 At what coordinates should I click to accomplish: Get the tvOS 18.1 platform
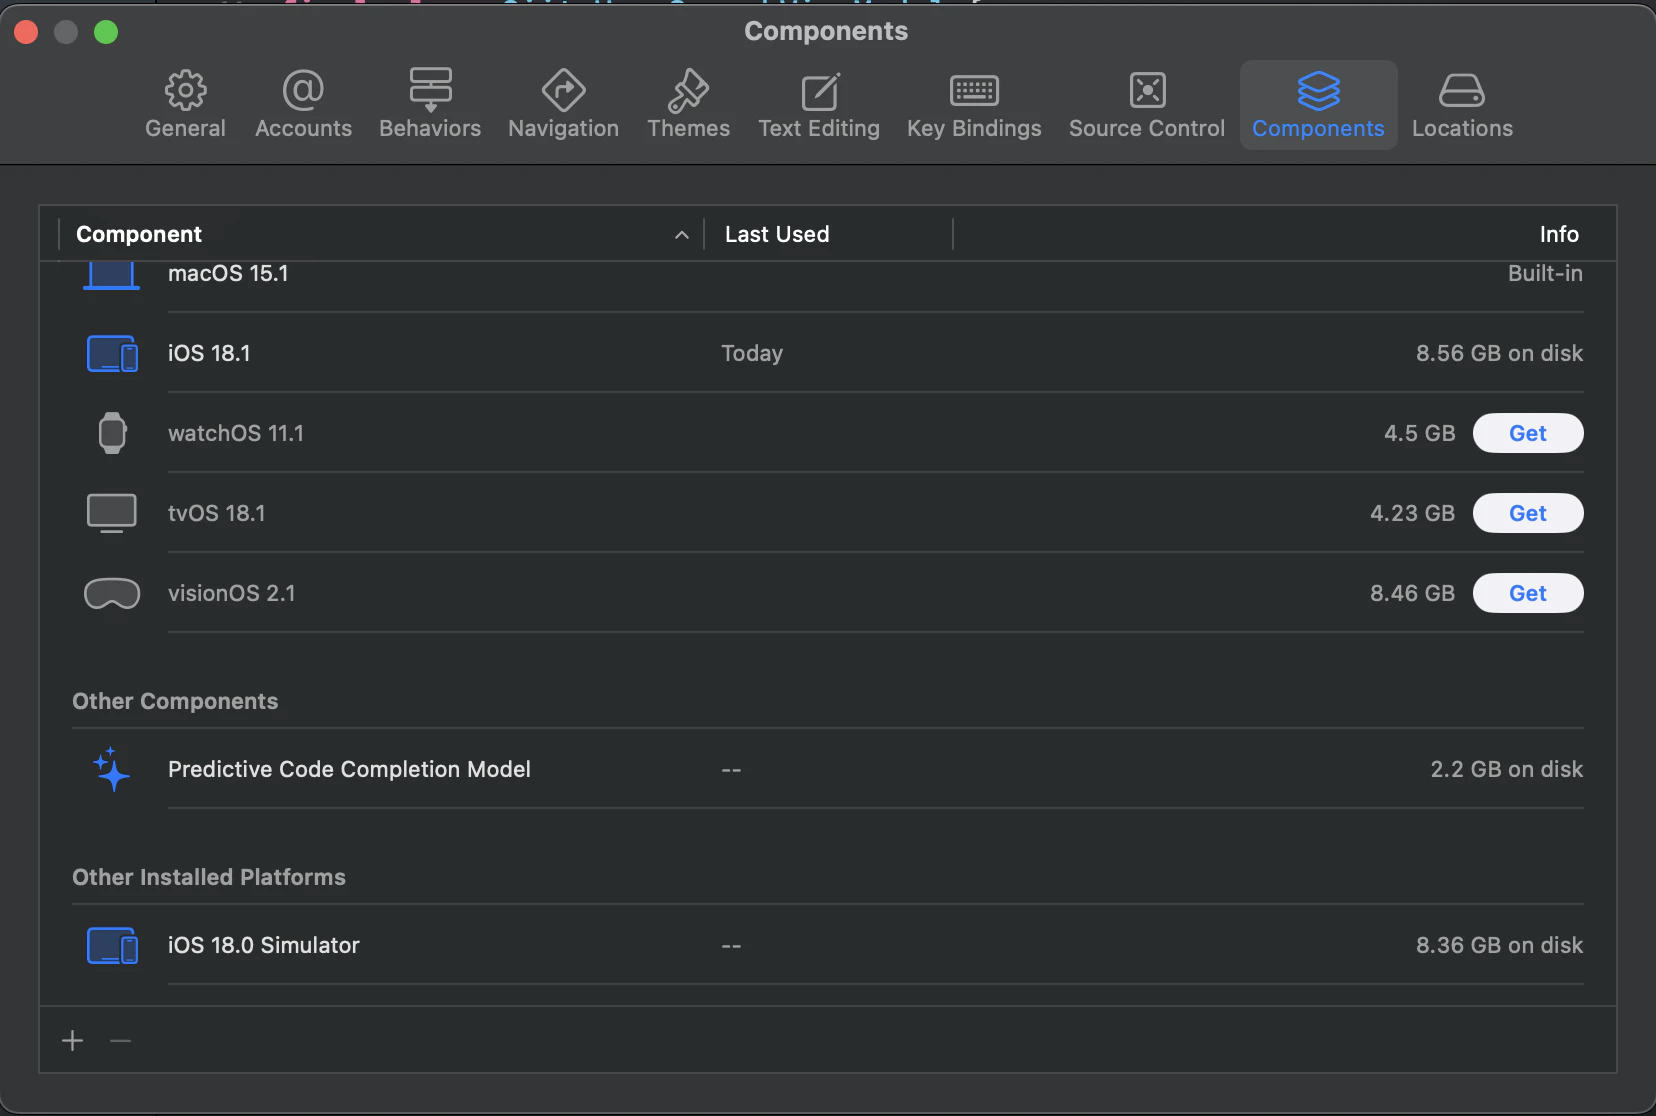[x=1528, y=513]
